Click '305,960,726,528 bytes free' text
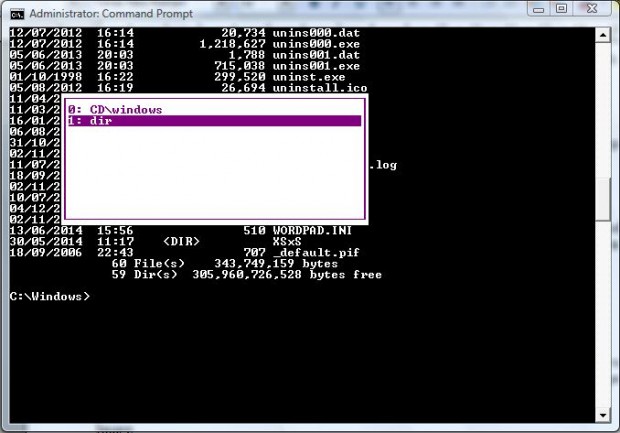This screenshot has height=433, width=620. [287, 275]
